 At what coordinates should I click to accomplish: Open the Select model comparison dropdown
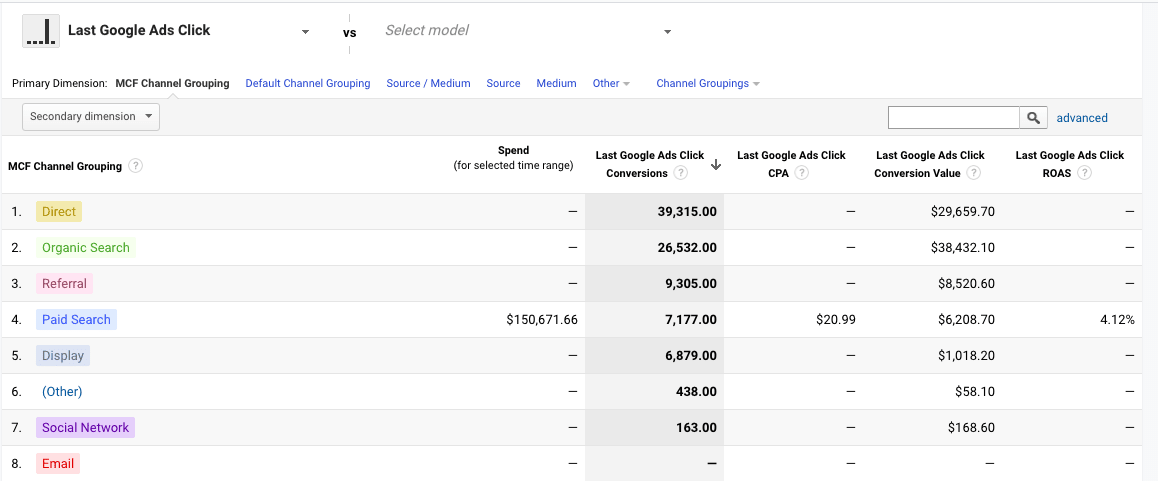pos(667,32)
